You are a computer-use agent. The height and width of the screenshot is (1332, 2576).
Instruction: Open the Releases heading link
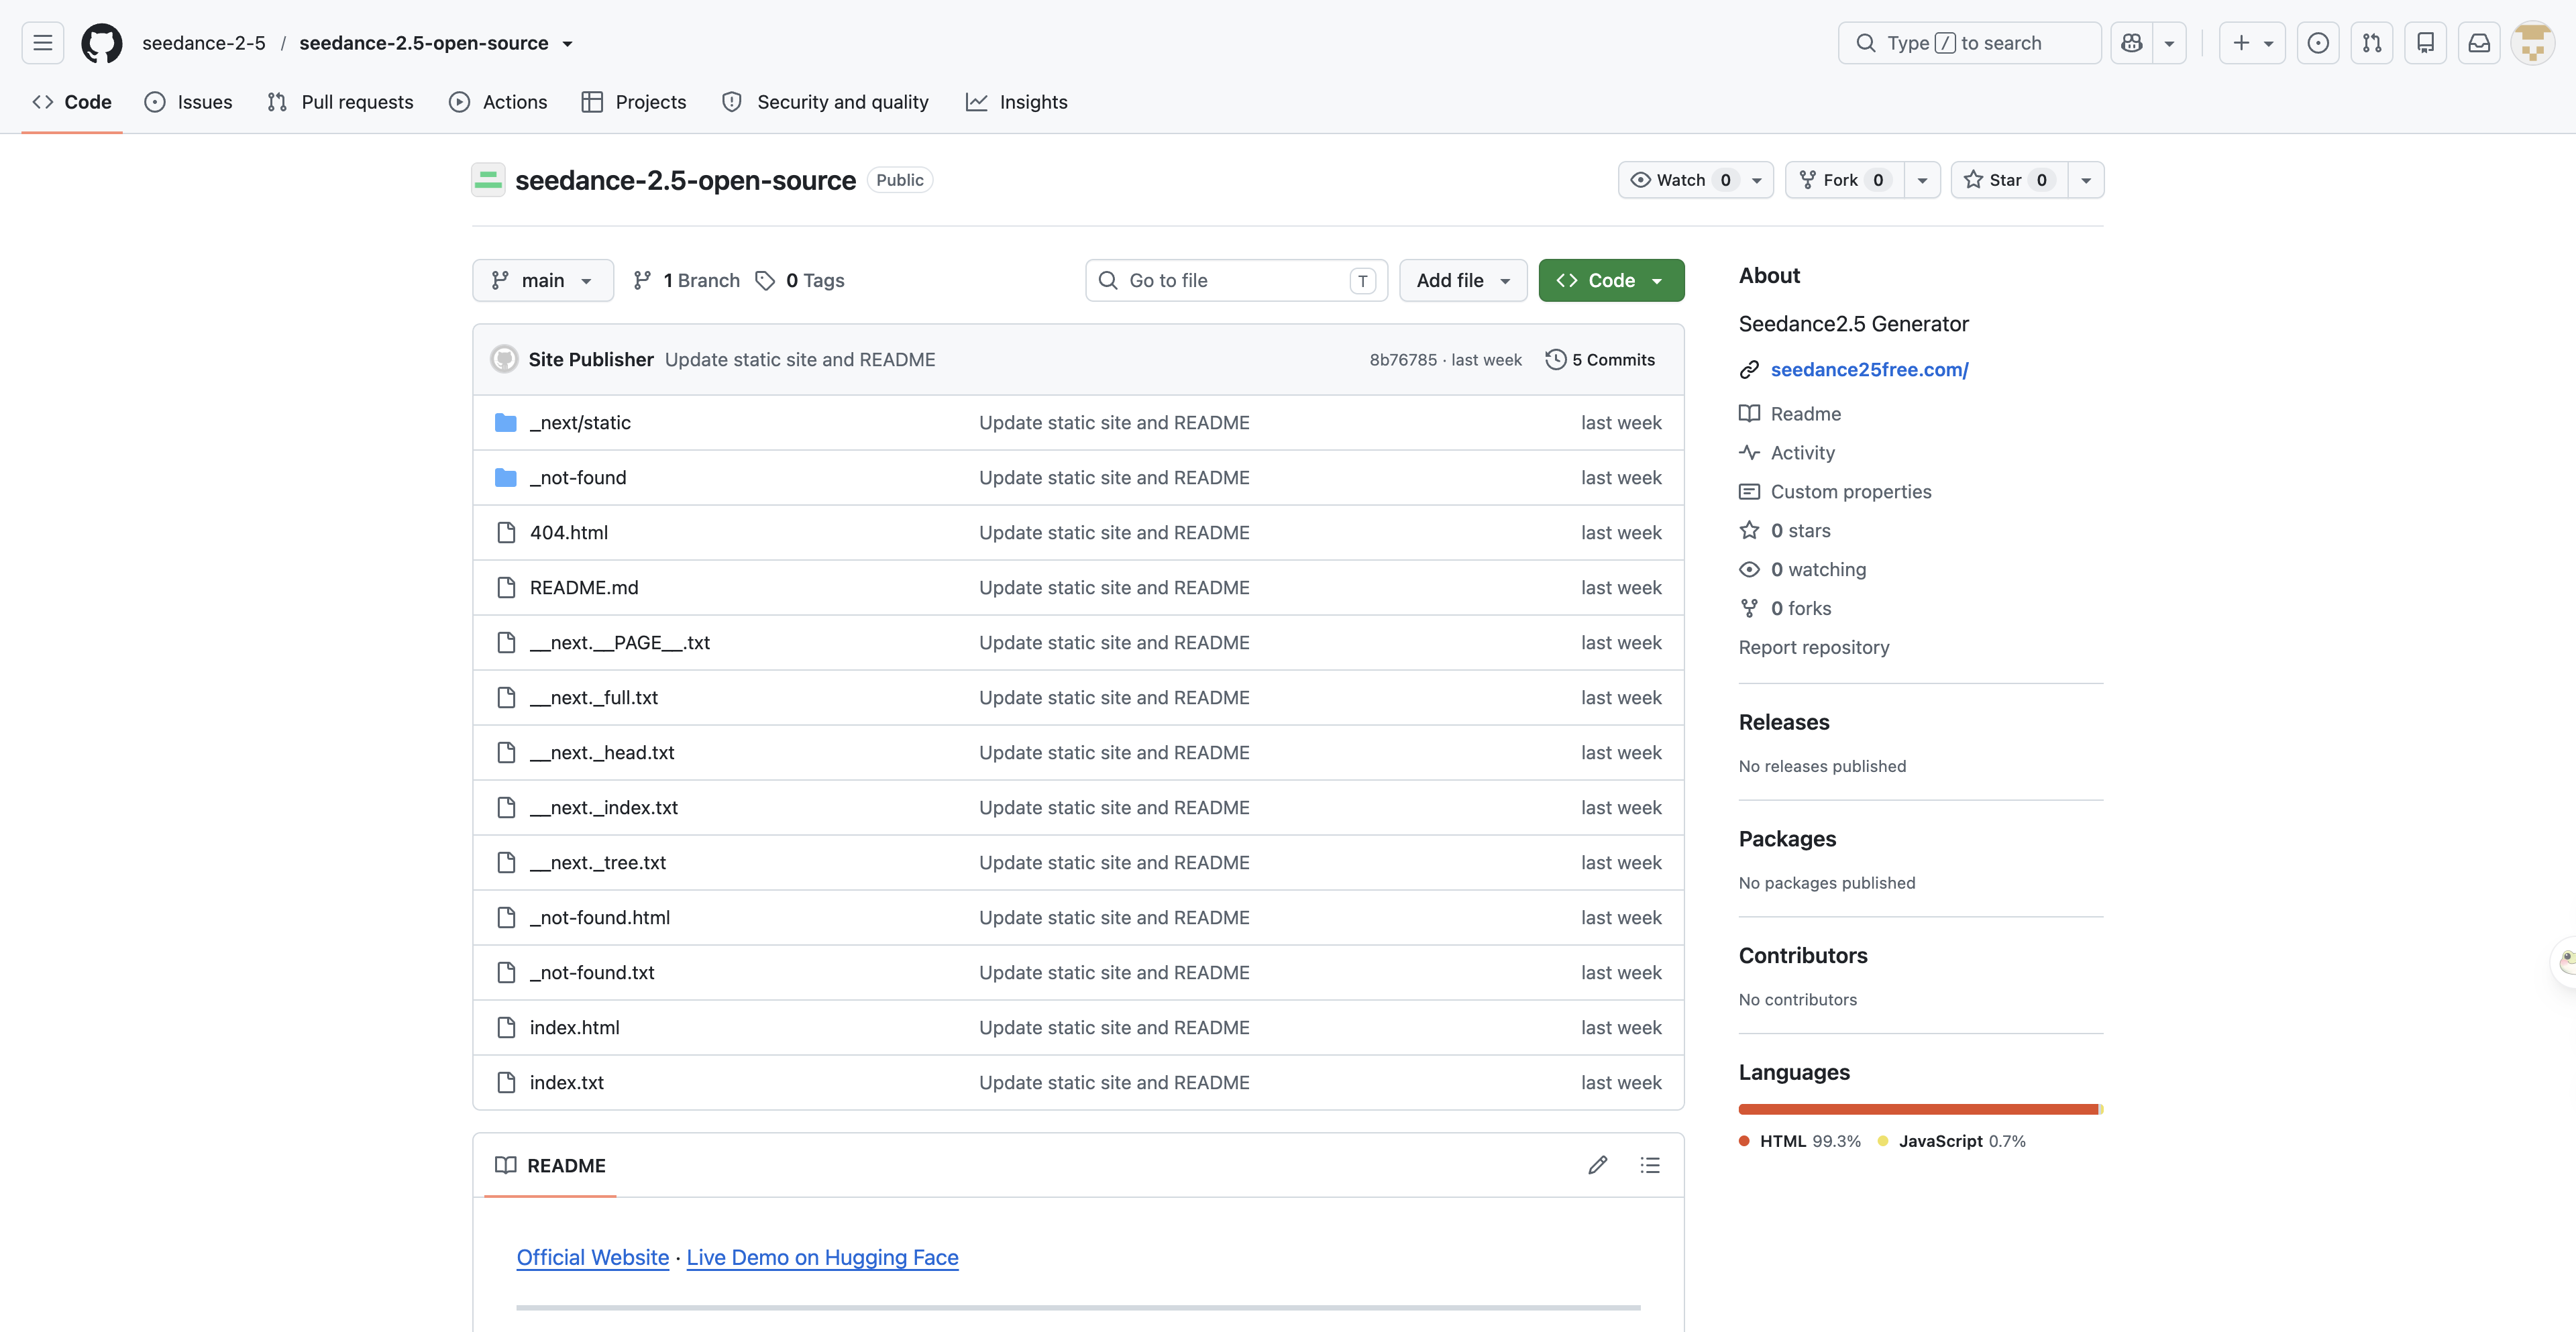[x=1784, y=722]
